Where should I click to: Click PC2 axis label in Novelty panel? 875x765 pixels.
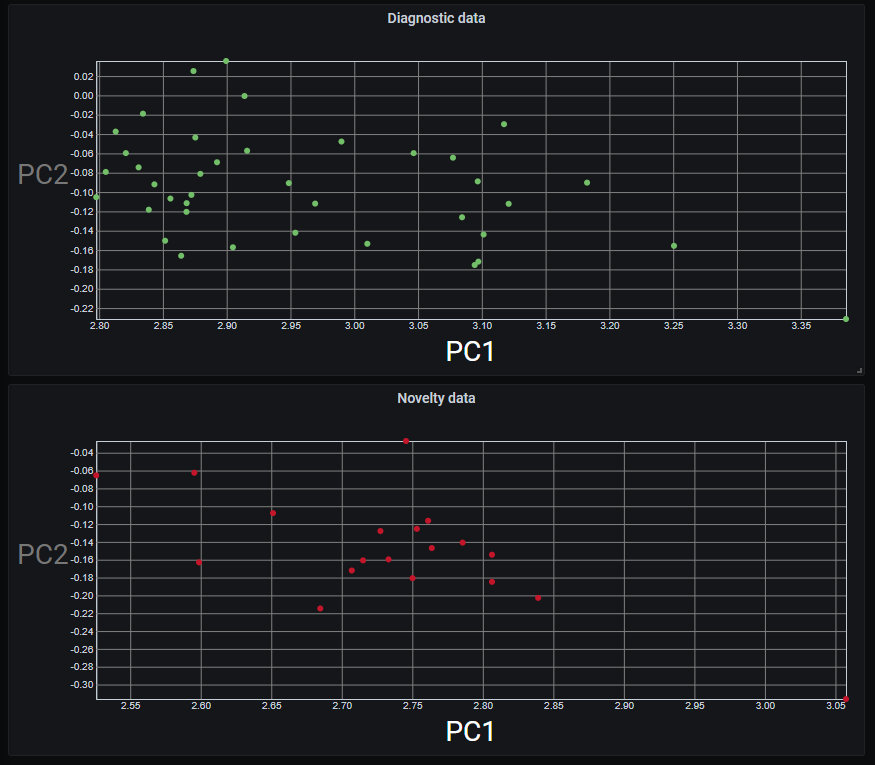[43, 555]
